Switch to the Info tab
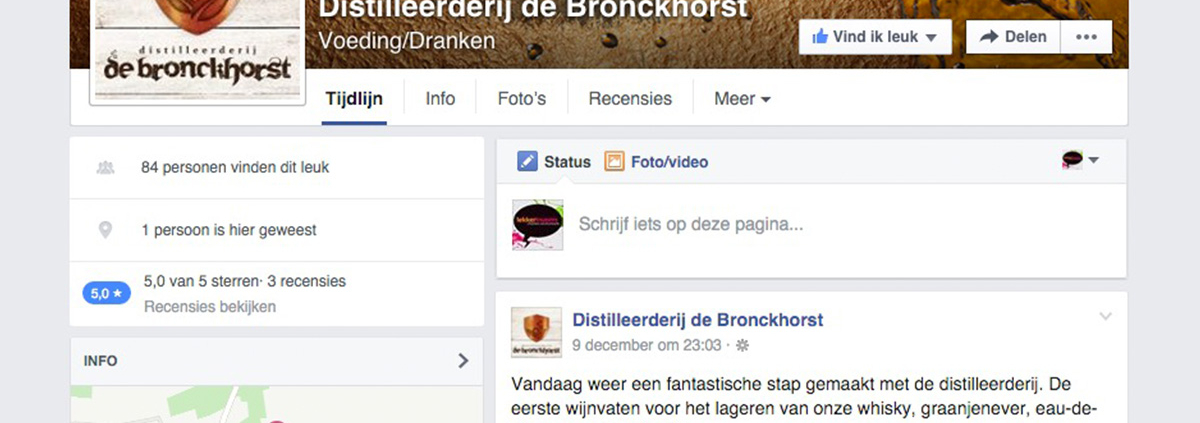Image resolution: width=1200 pixels, height=423 pixels. pos(440,99)
